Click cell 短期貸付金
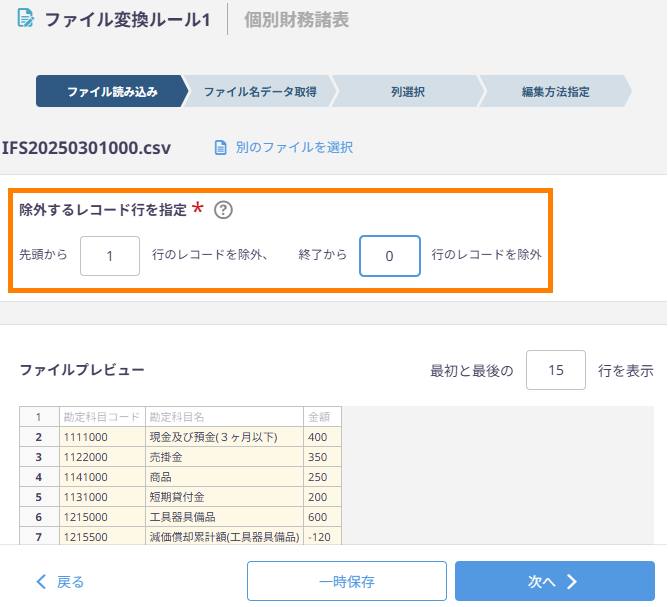This screenshot has height=607, width=668. 224,497
